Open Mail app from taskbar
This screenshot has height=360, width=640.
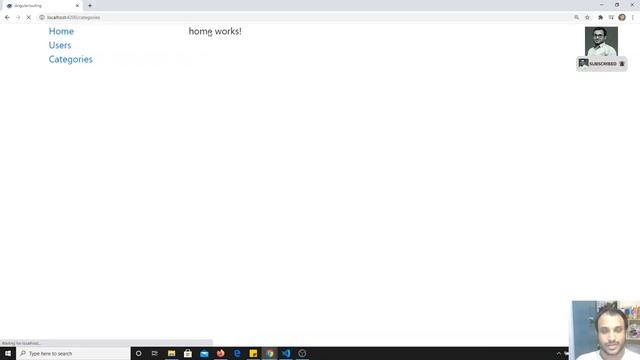tap(204, 353)
